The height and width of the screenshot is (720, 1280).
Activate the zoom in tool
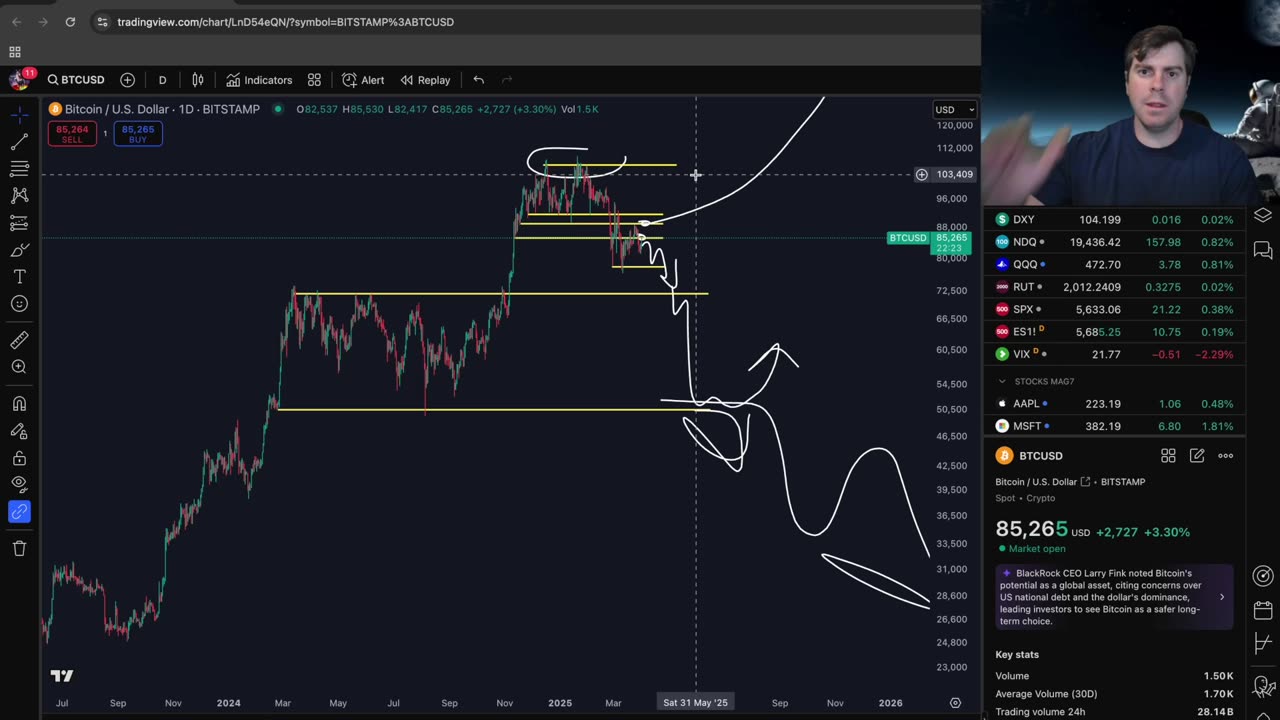19,367
